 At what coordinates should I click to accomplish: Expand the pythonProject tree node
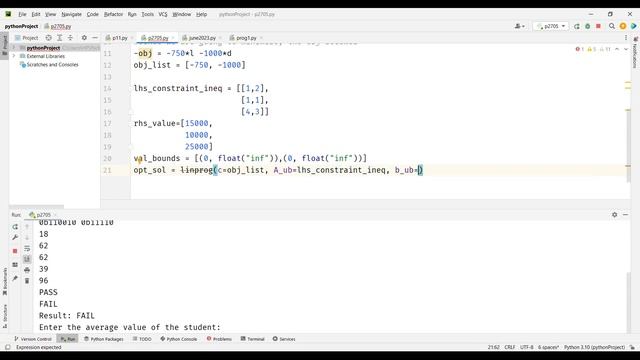pos(14,48)
